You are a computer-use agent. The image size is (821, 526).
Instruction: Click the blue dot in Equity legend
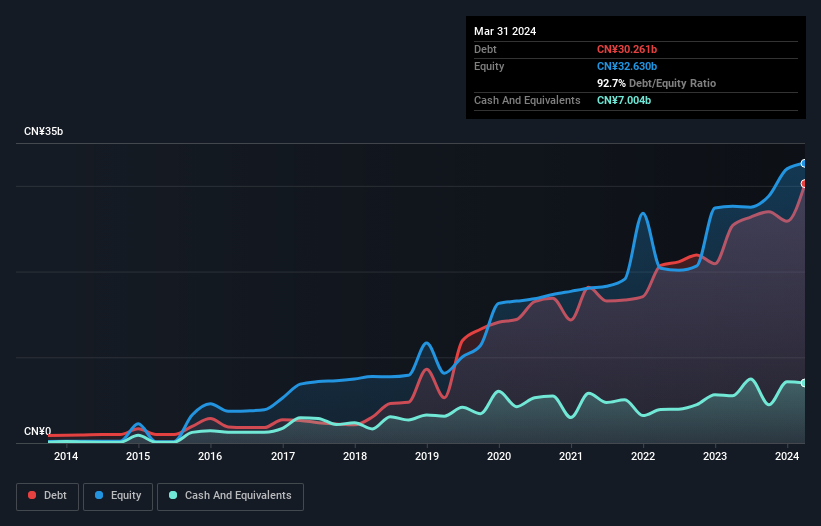[x=101, y=496]
